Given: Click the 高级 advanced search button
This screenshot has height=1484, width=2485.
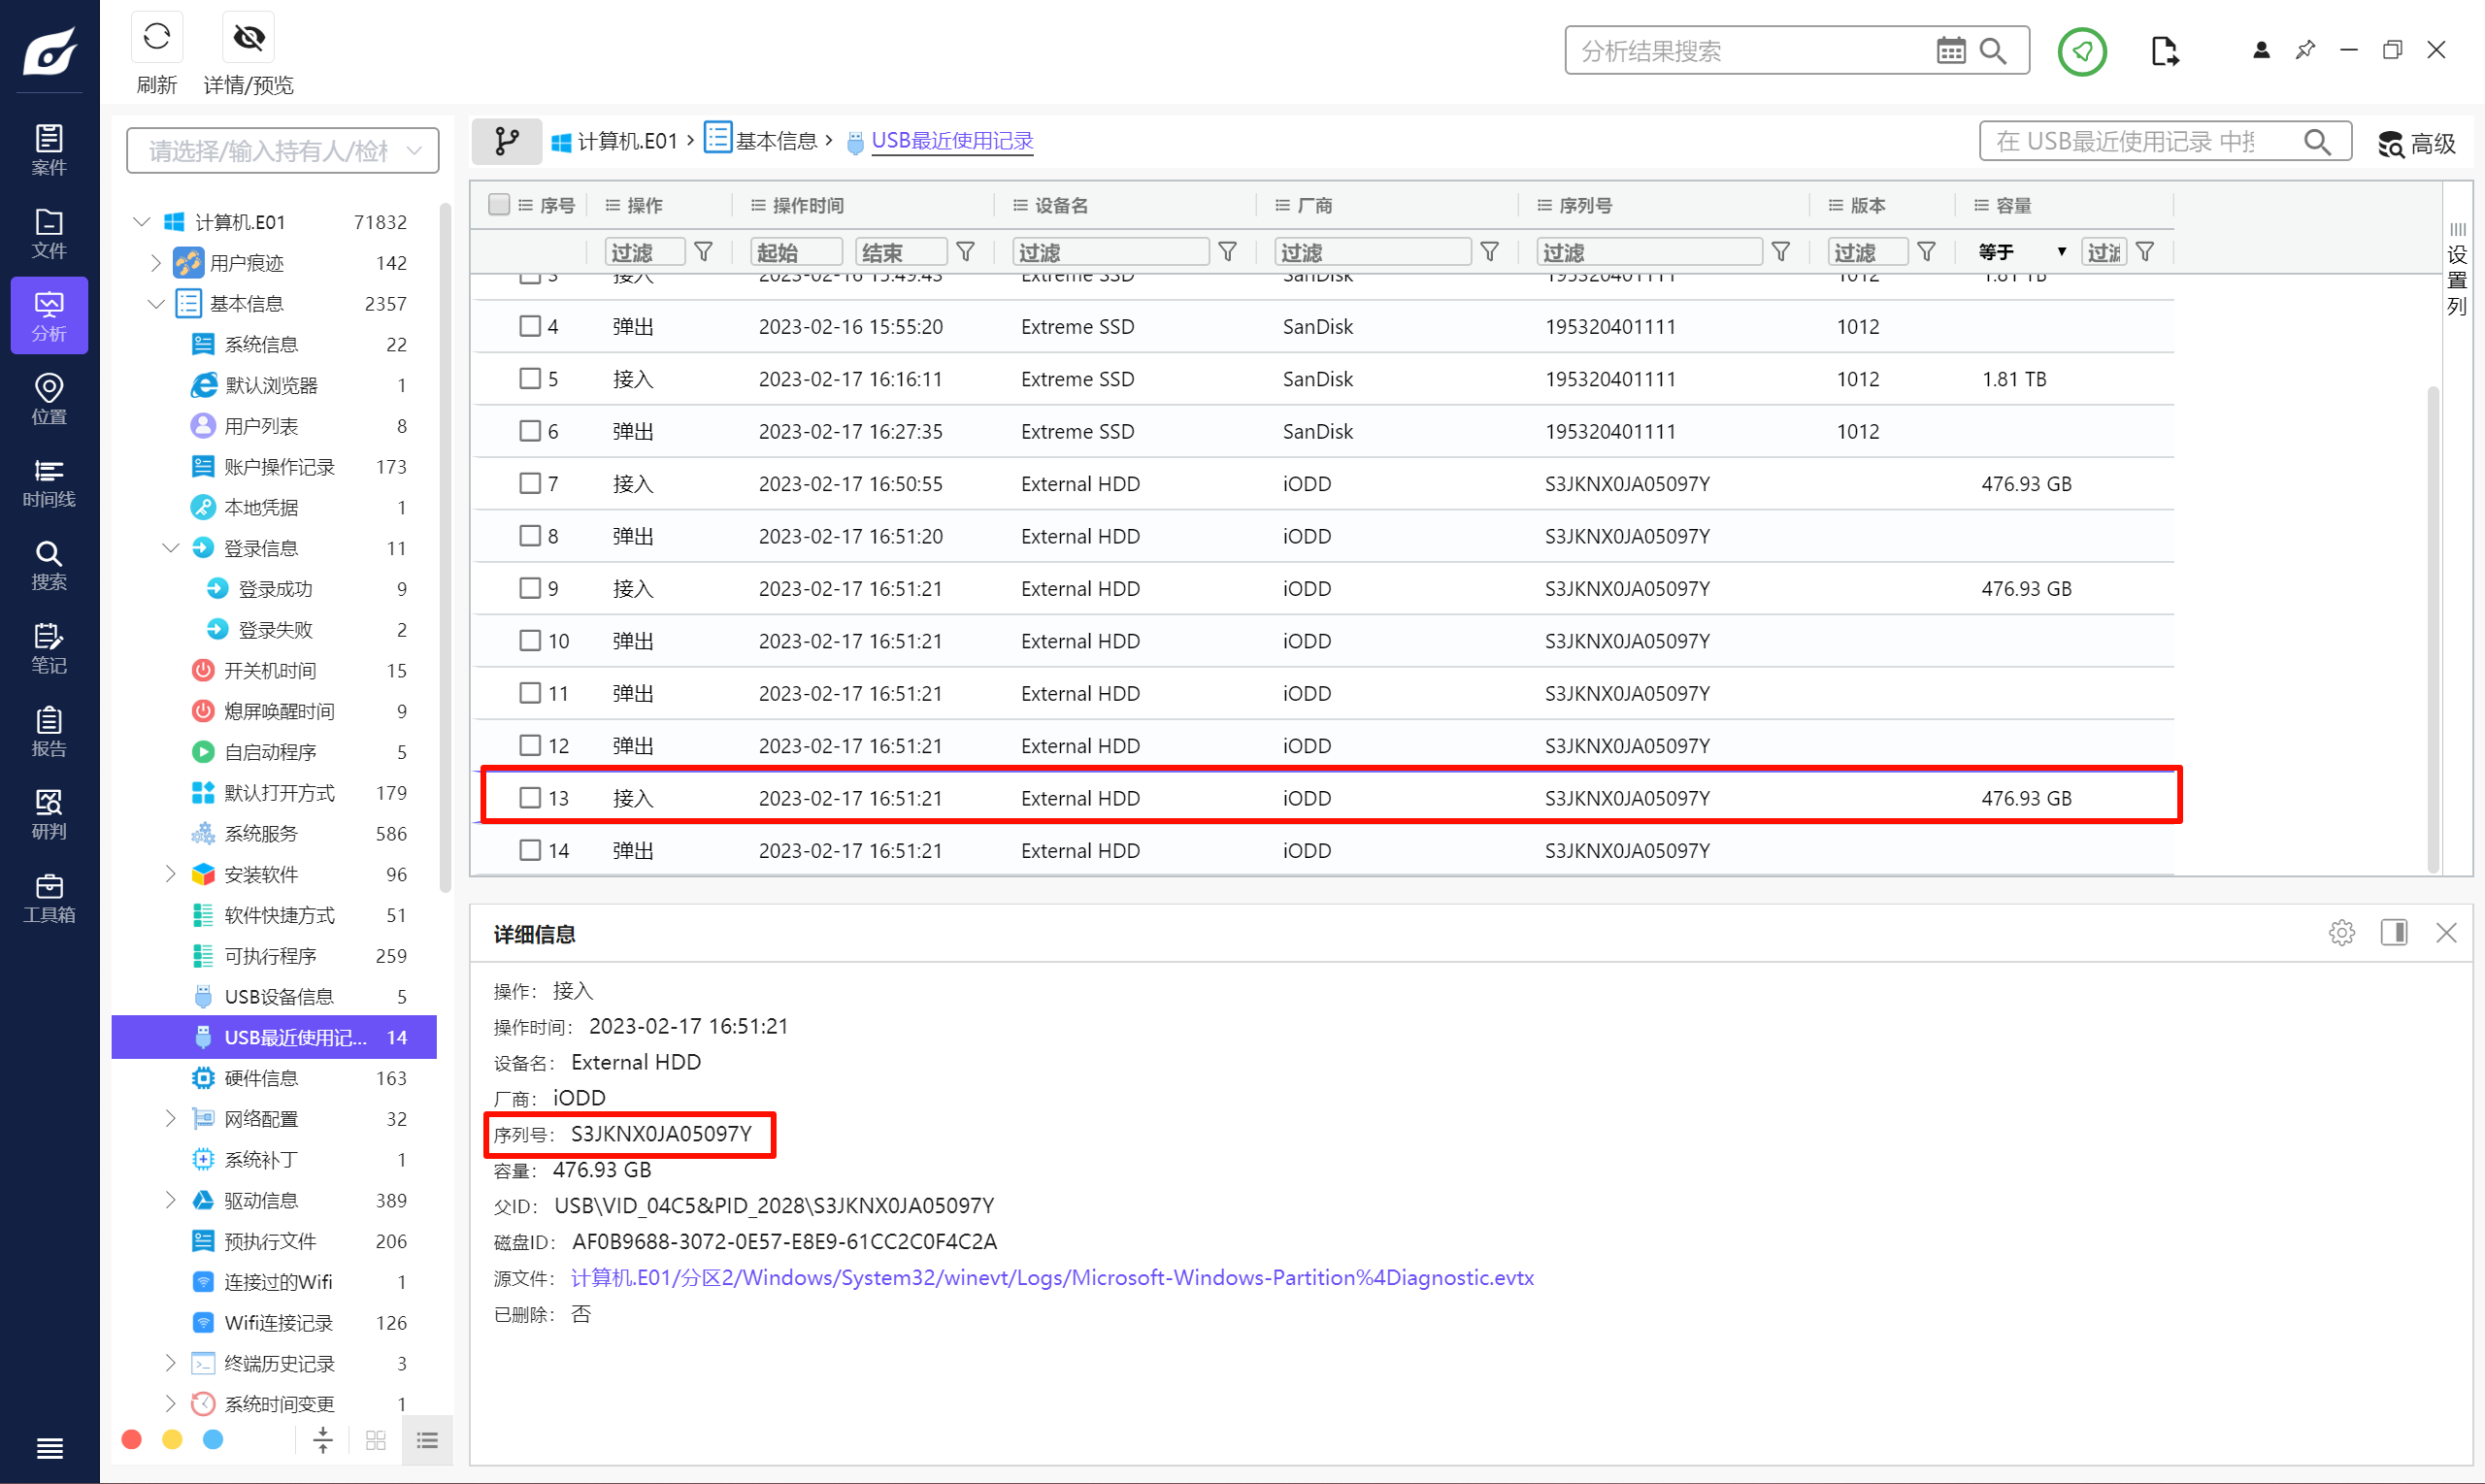Looking at the screenshot, I should click(2416, 143).
